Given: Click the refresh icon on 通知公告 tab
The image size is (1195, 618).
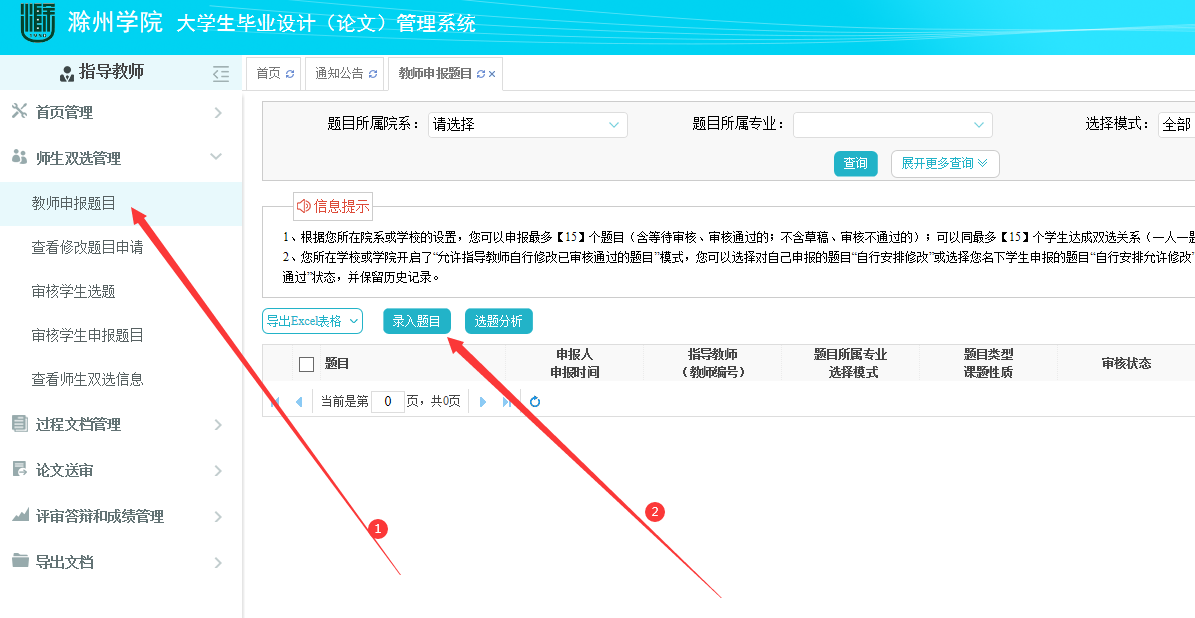Looking at the screenshot, I should 373,74.
